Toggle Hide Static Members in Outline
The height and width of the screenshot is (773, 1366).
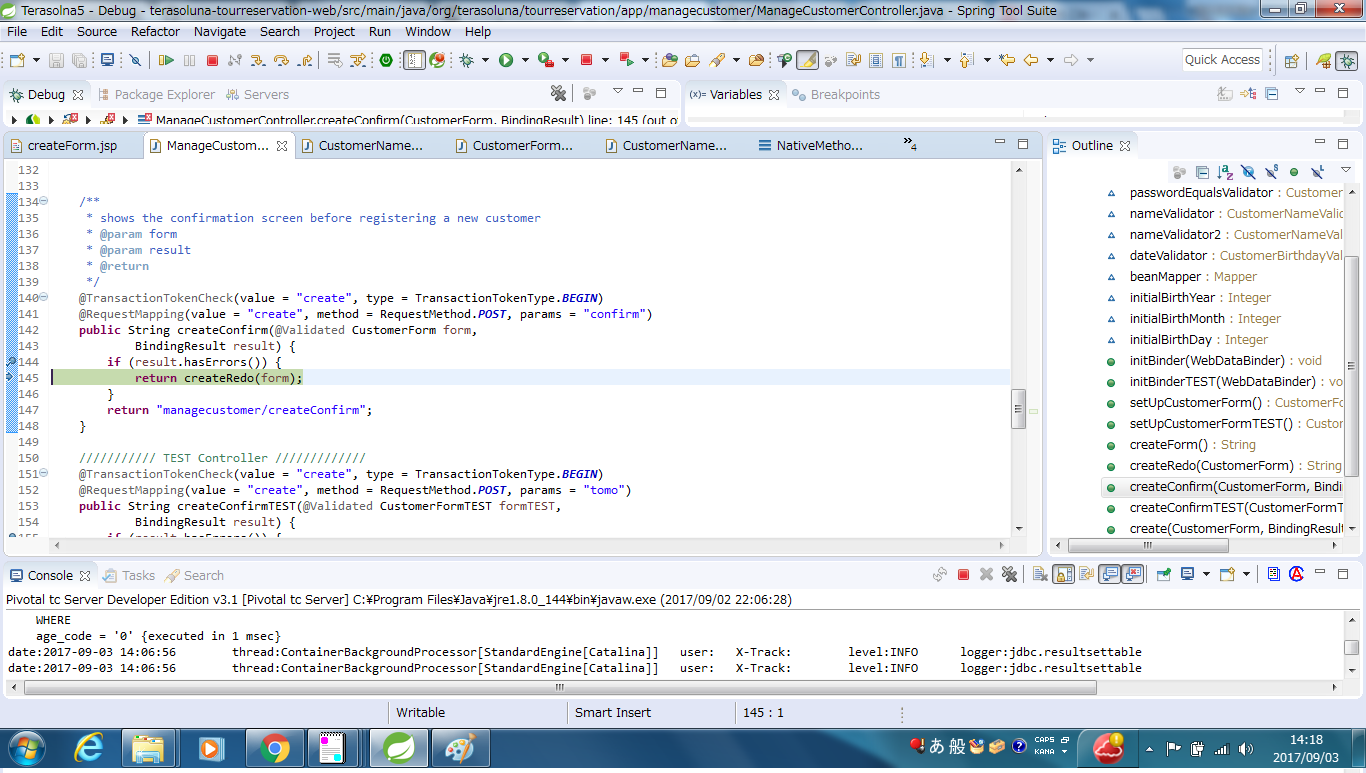[x=1271, y=172]
